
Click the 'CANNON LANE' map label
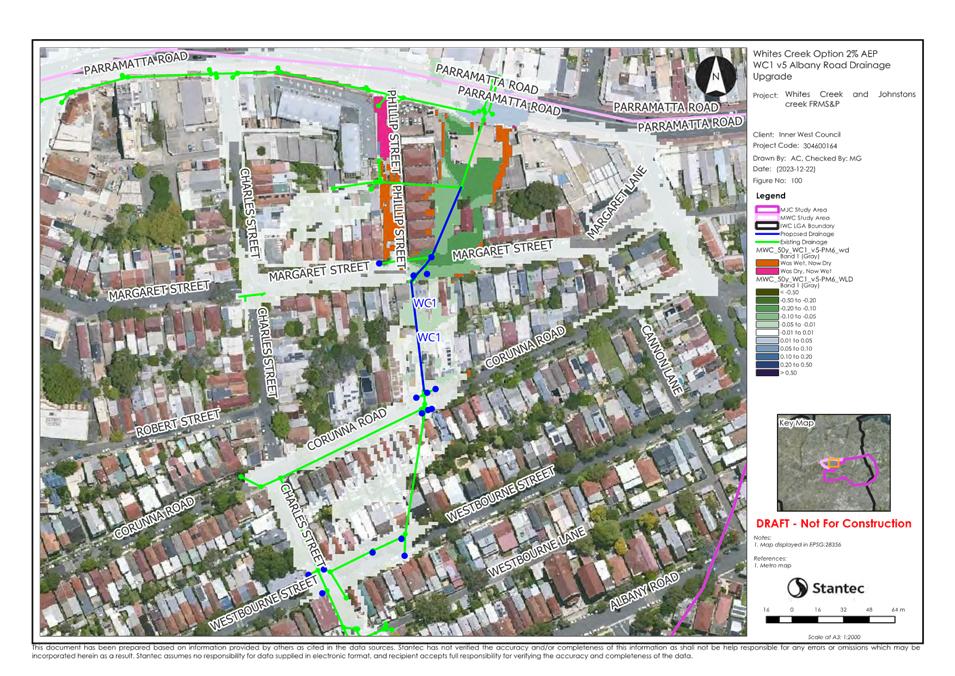pos(661,359)
